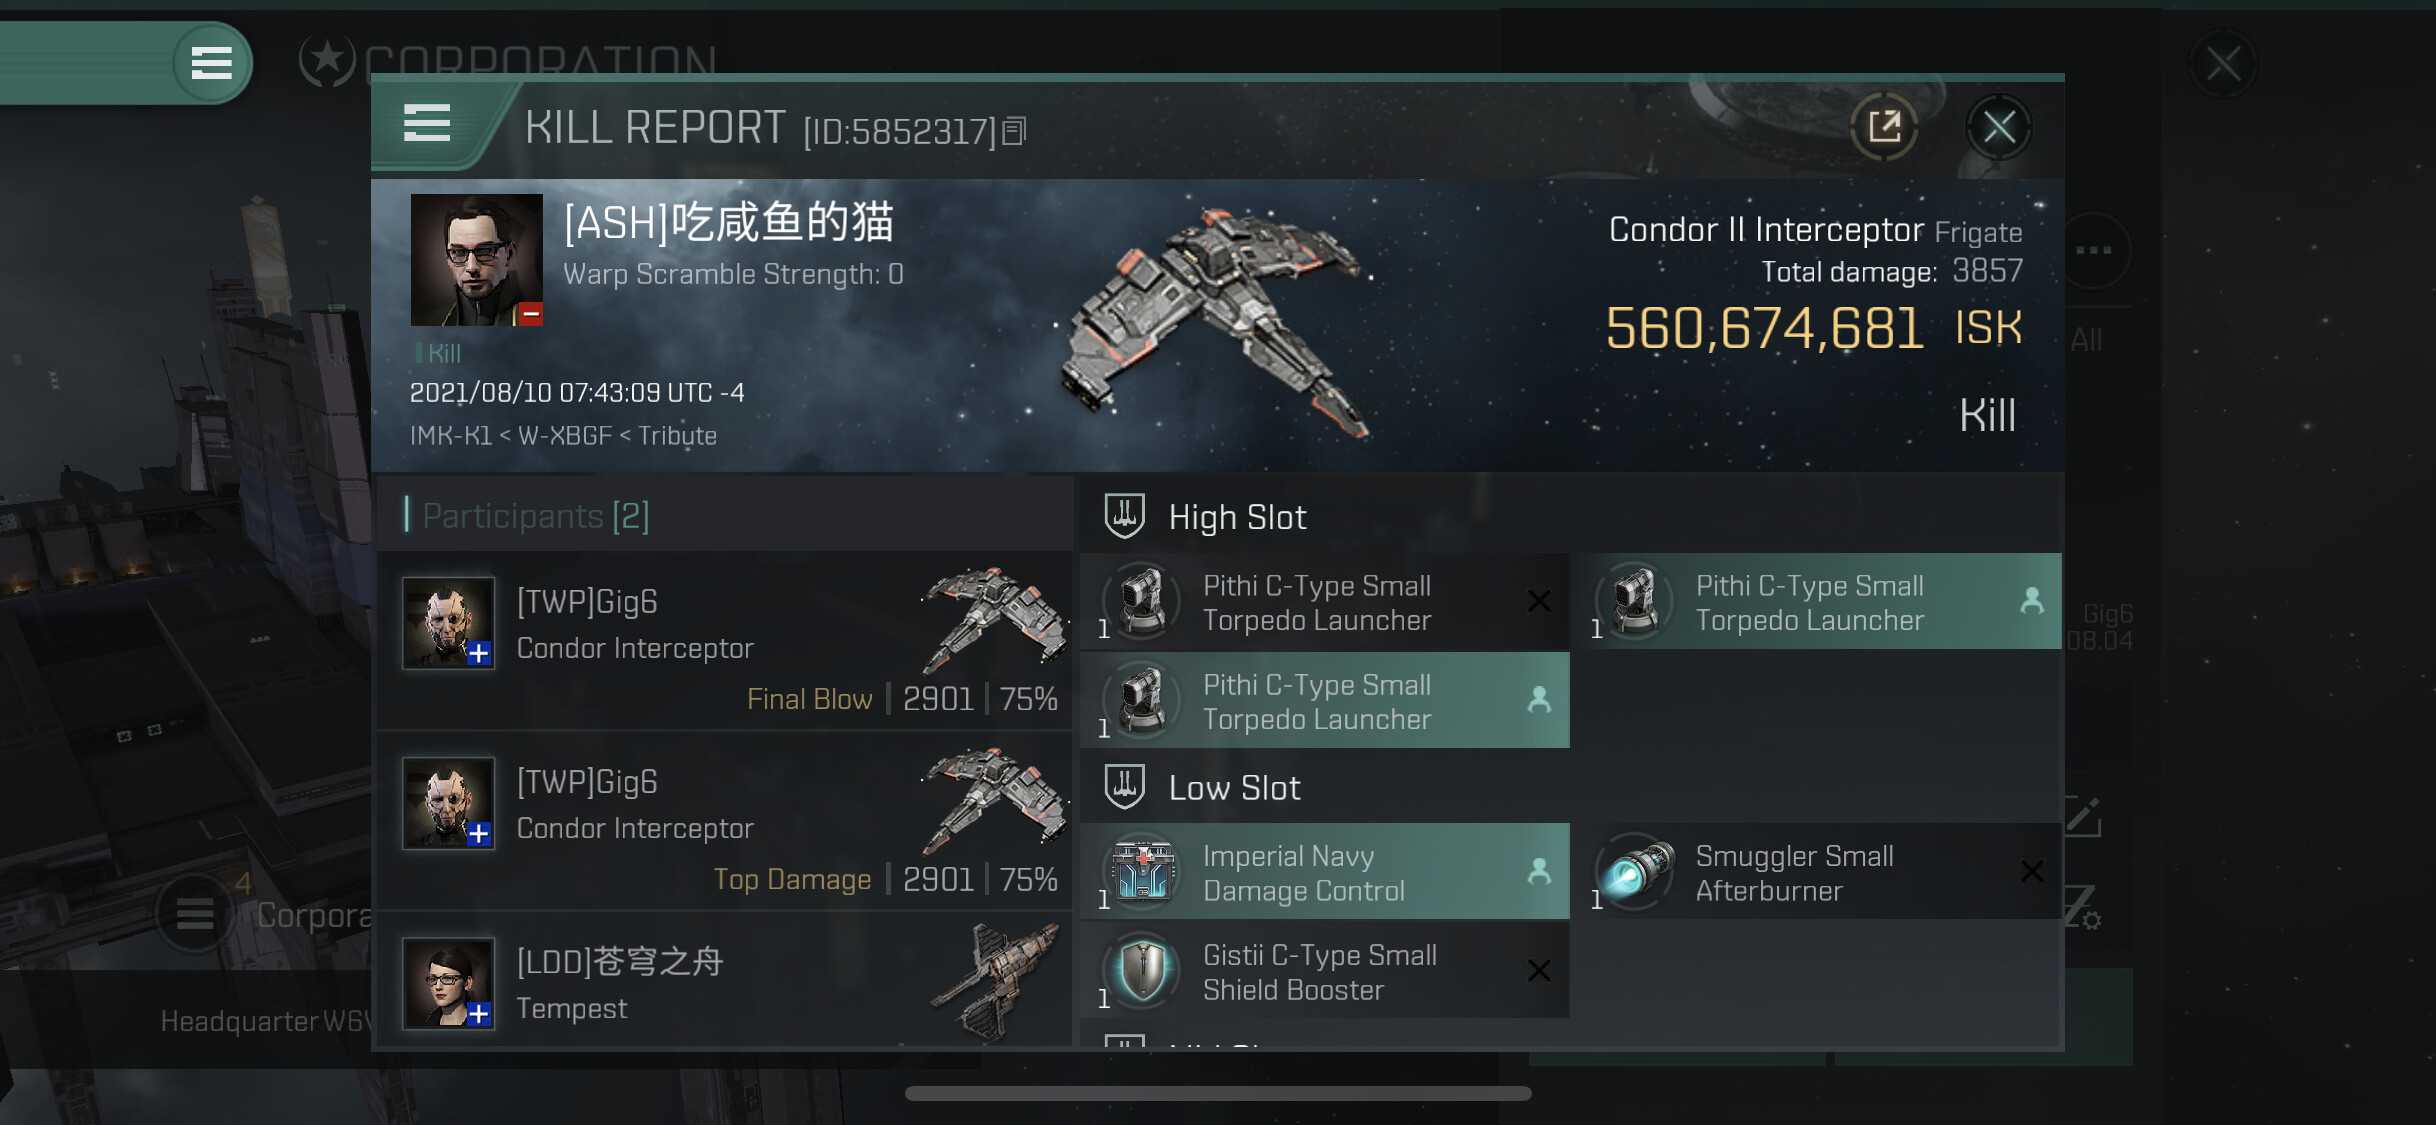The image size is (2436, 1125).
Task: Select the Smuggler Small Afterburner module icon
Action: point(1636,871)
